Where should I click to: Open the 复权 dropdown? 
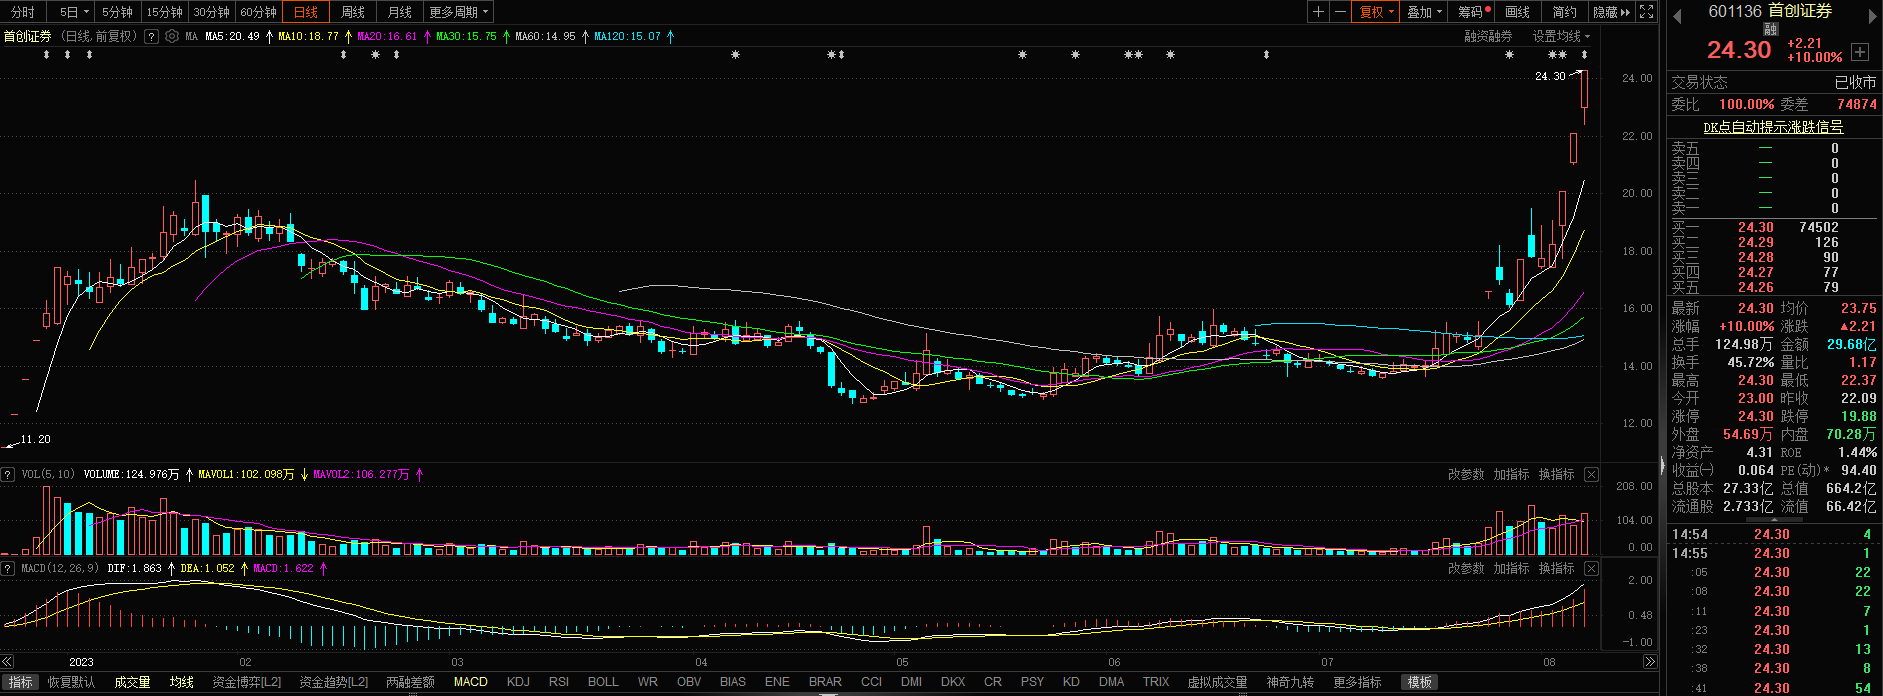coord(1376,12)
